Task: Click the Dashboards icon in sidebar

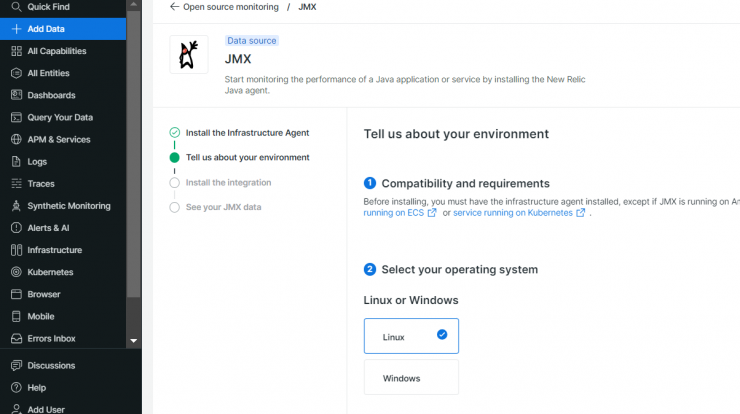Action: [16, 95]
